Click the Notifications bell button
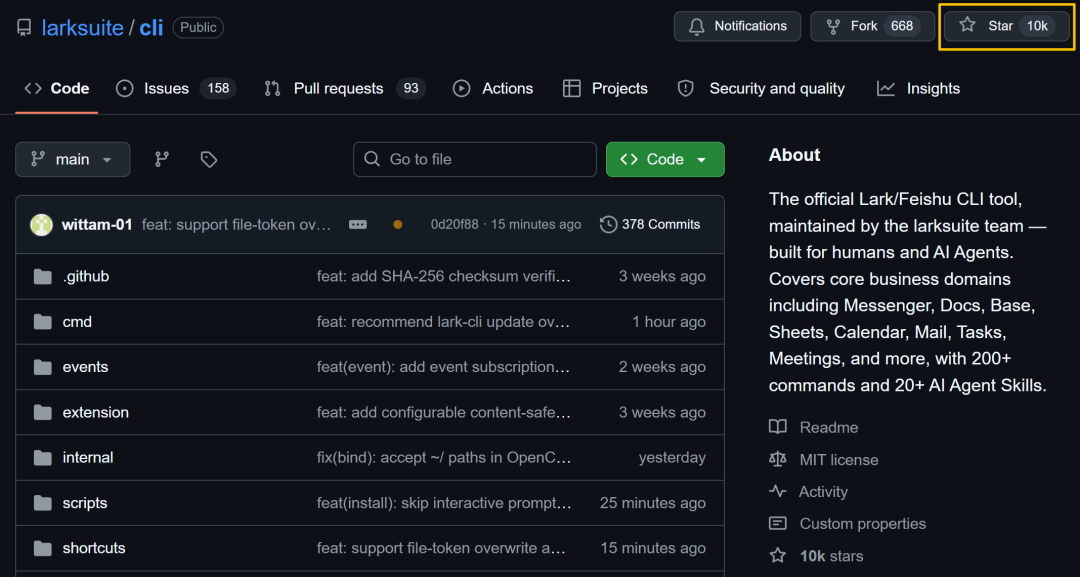 coord(737,26)
